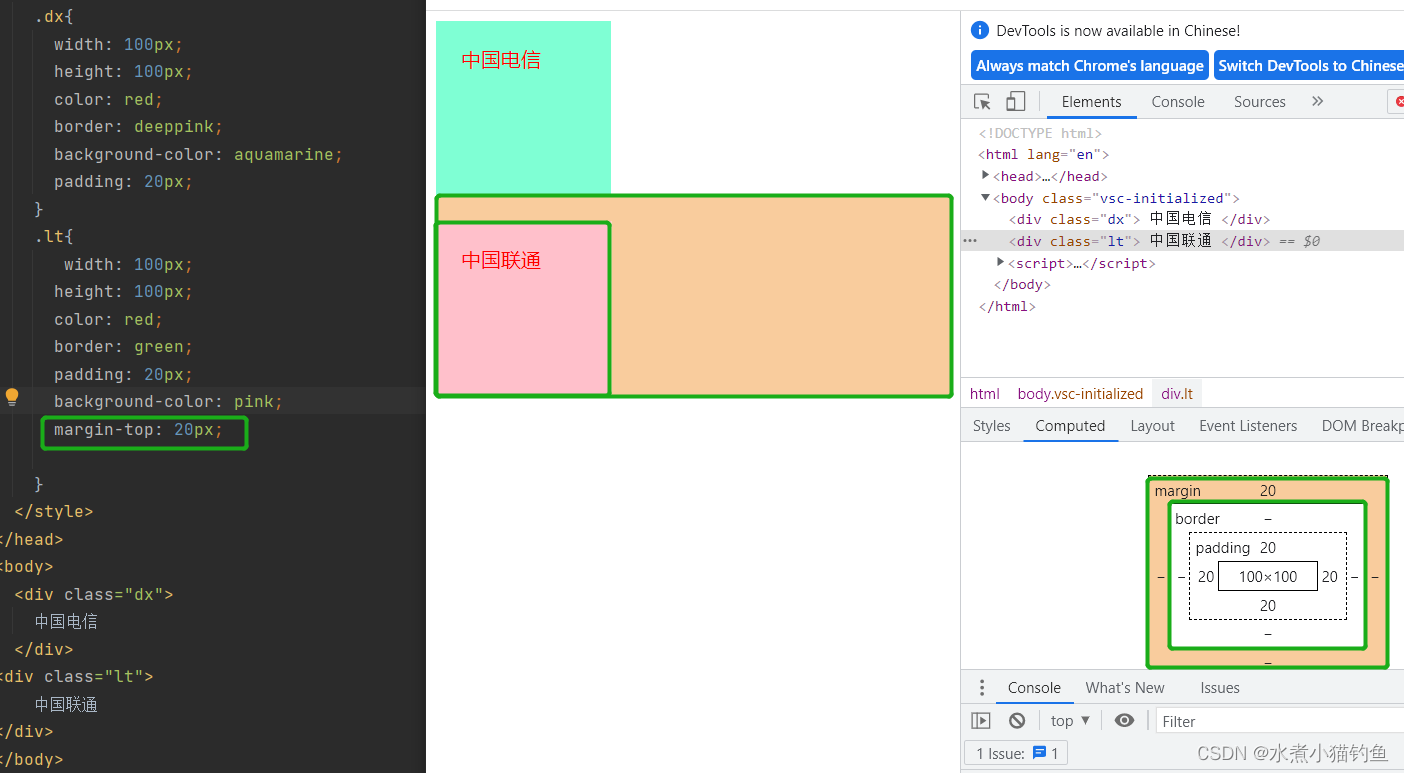
Task: Click 中国联通 text line in code editor
Action: coord(66,705)
